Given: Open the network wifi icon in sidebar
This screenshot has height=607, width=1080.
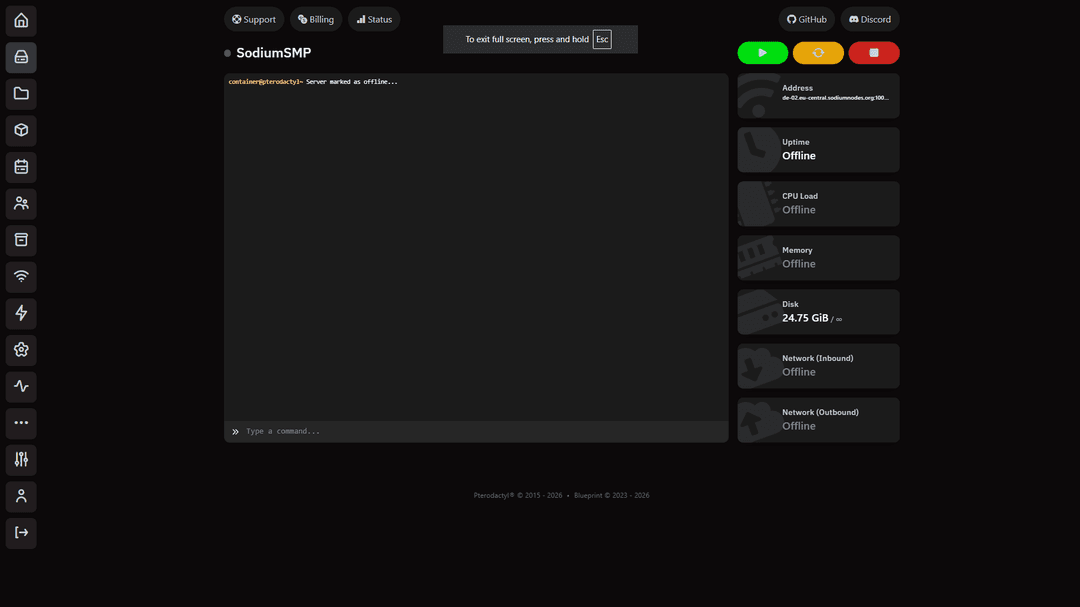Looking at the screenshot, I should [x=21, y=276].
